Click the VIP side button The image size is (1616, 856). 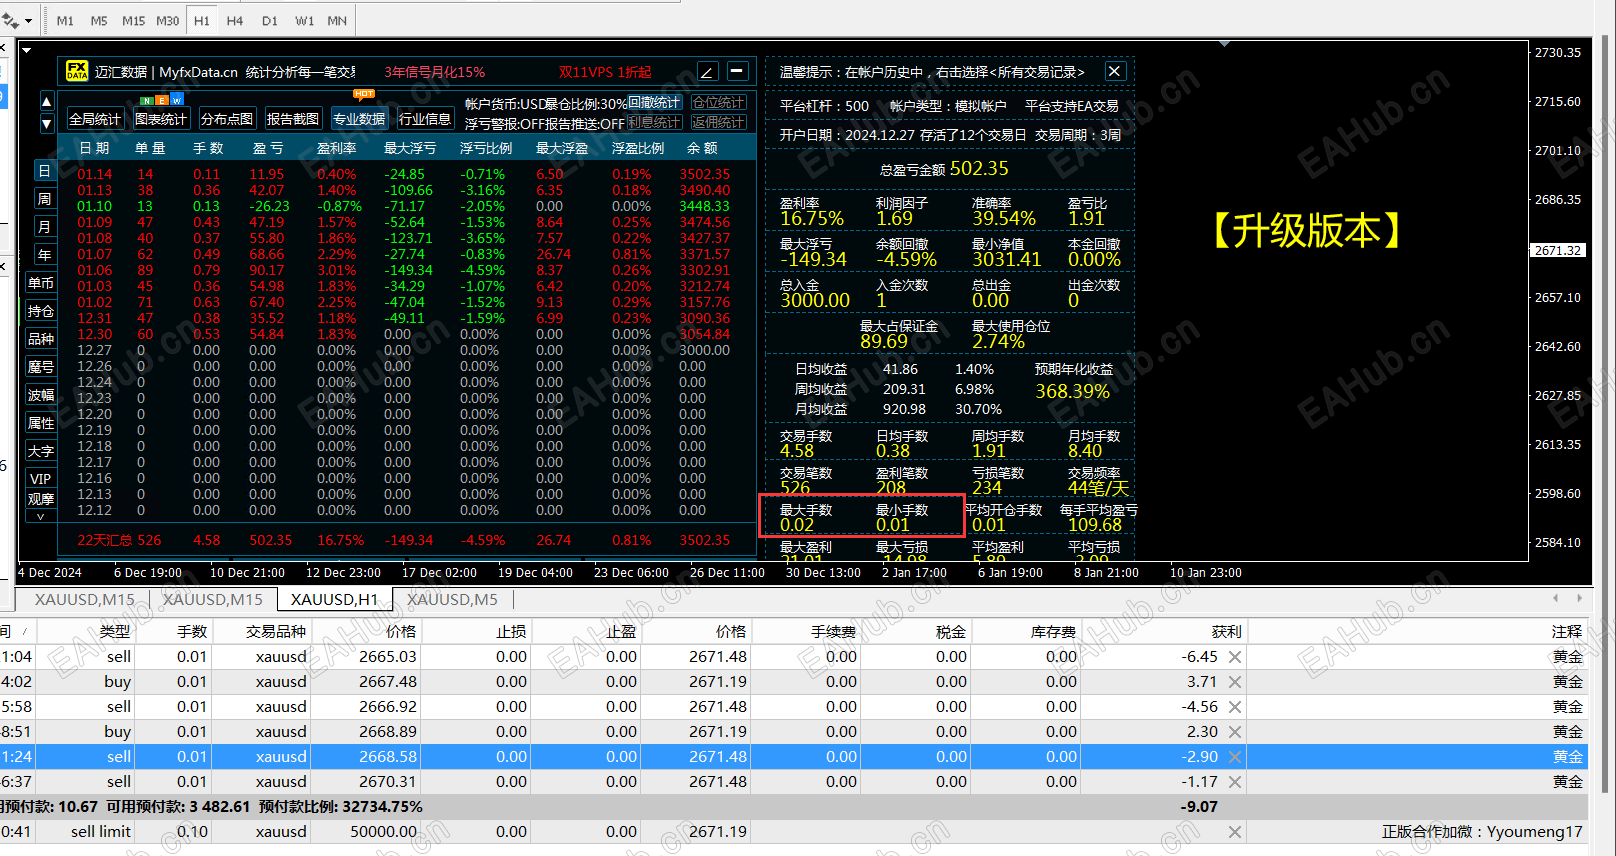(x=41, y=479)
